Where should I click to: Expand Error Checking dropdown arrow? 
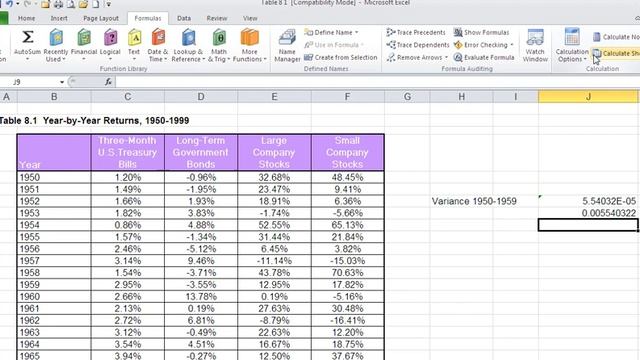(512, 45)
